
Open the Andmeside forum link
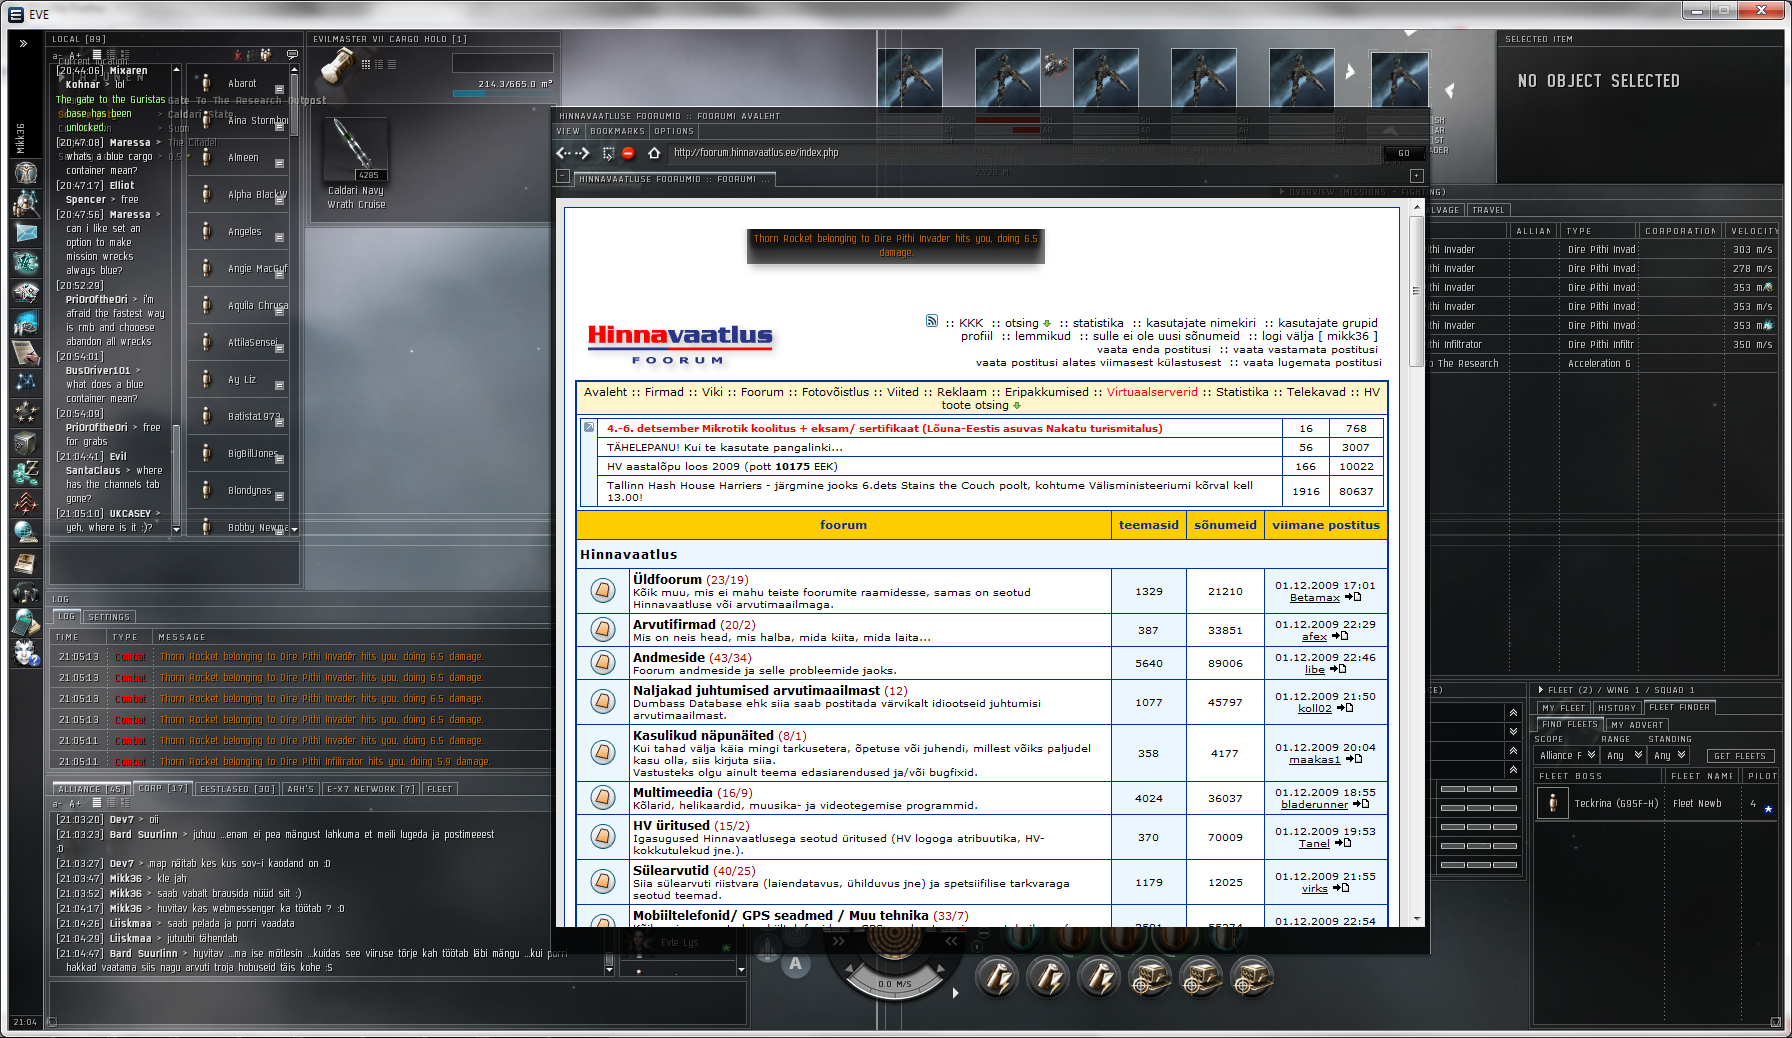click(669, 657)
